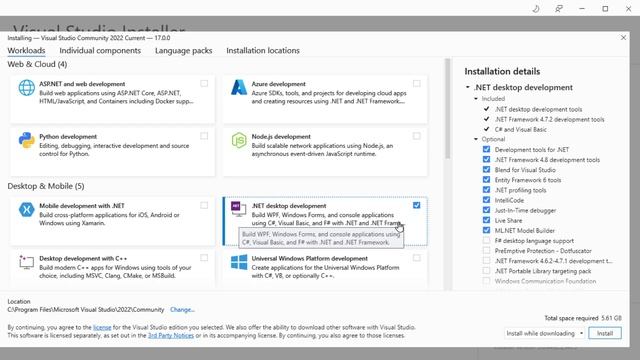Toggle dark theme moon icon in title bar
Image resolution: width=640 pixels, height=360 pixels.
536,9
